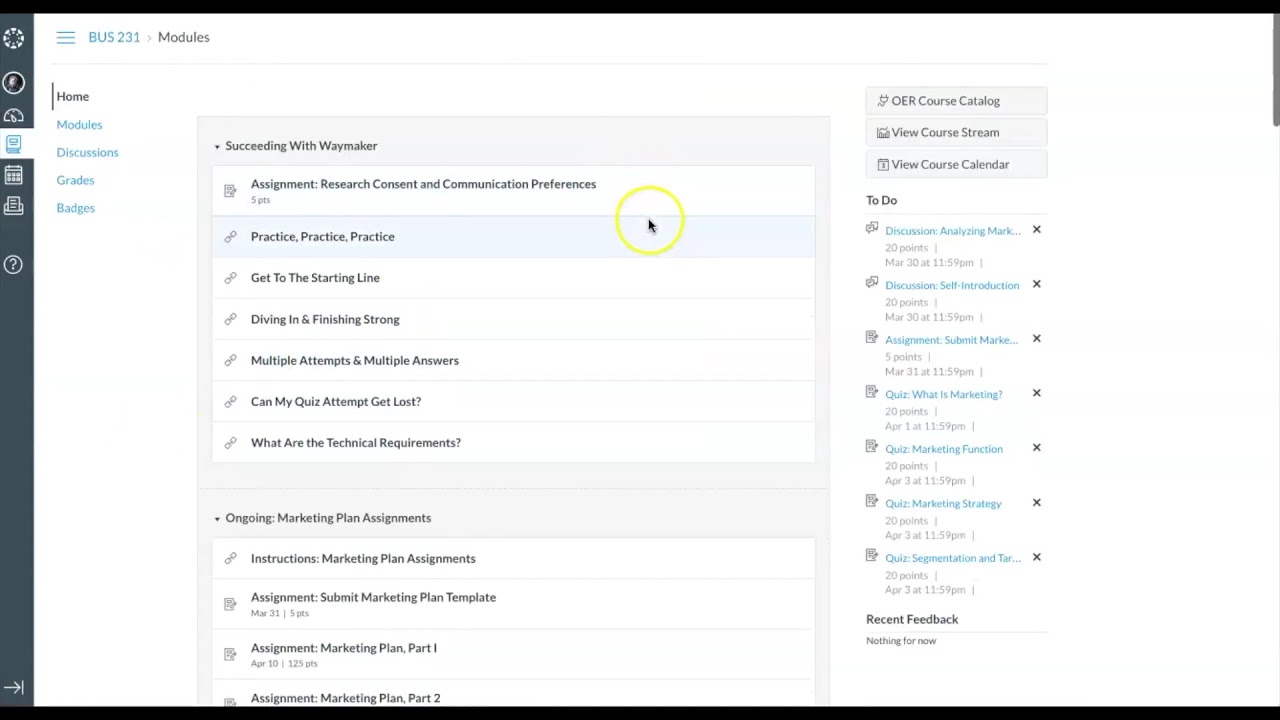This screenshot has height=720, width=1280.
Task: Open the Canvas Dashboard gauge icon
Action: pos(14,115)
